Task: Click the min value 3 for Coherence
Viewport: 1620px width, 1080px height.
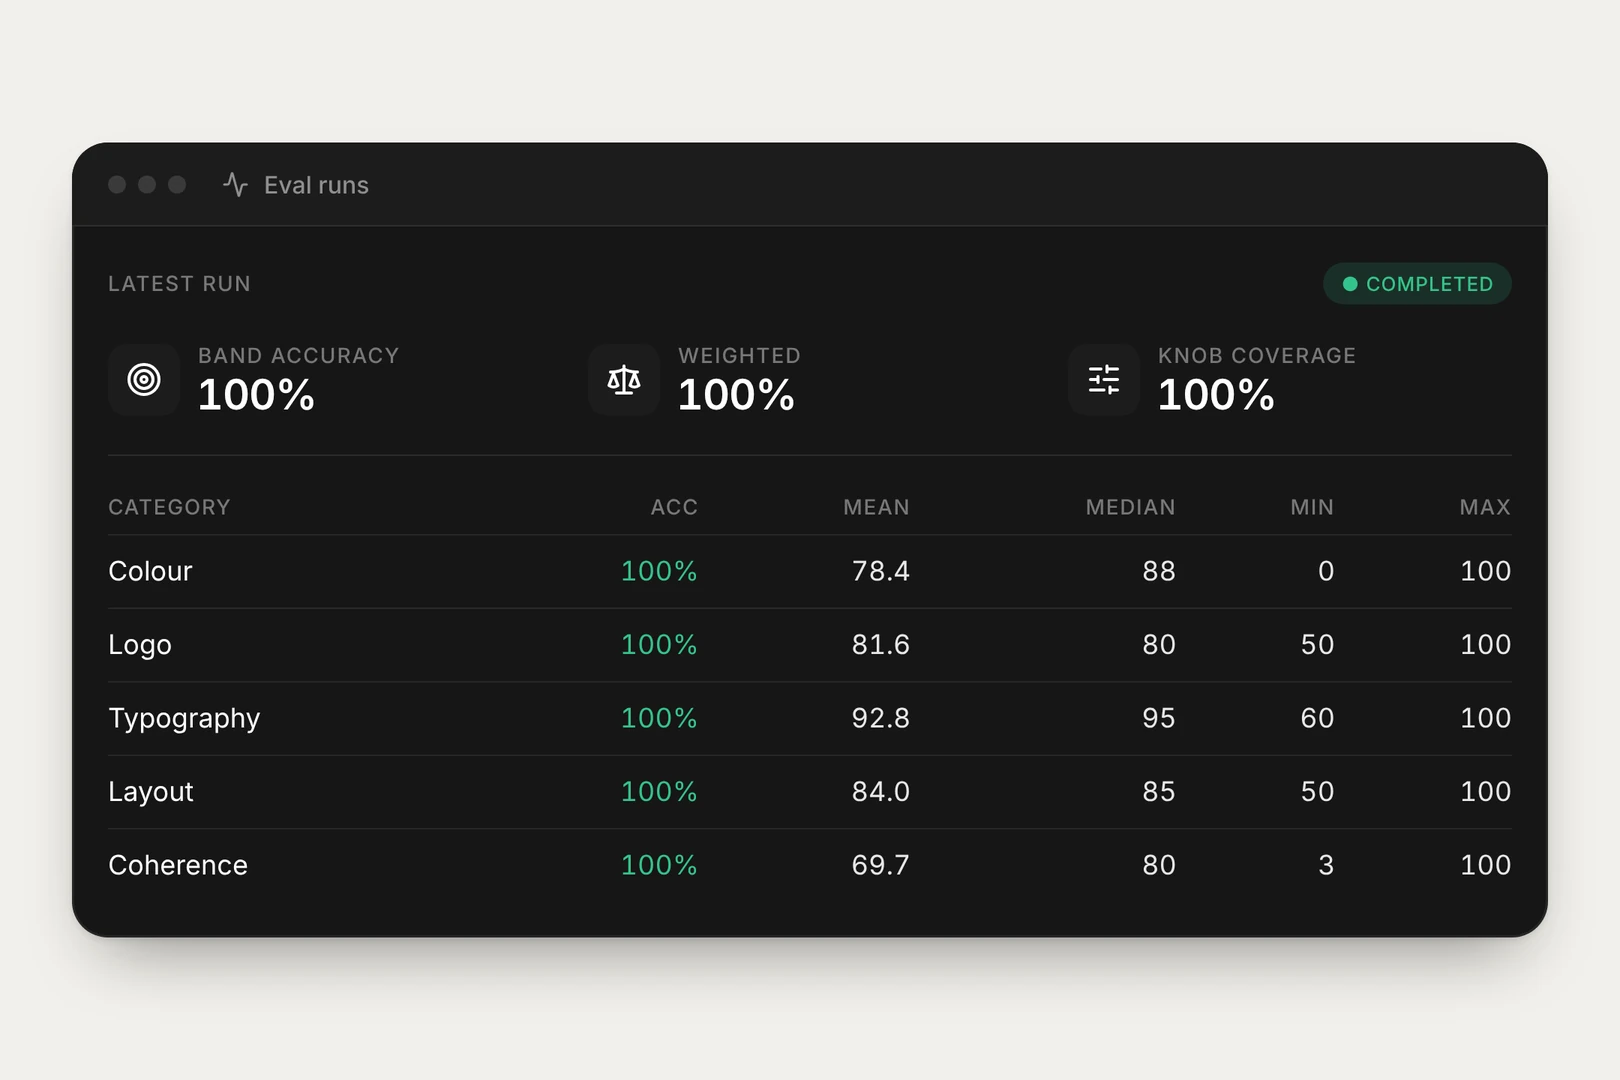Action: coord(1326,865)
